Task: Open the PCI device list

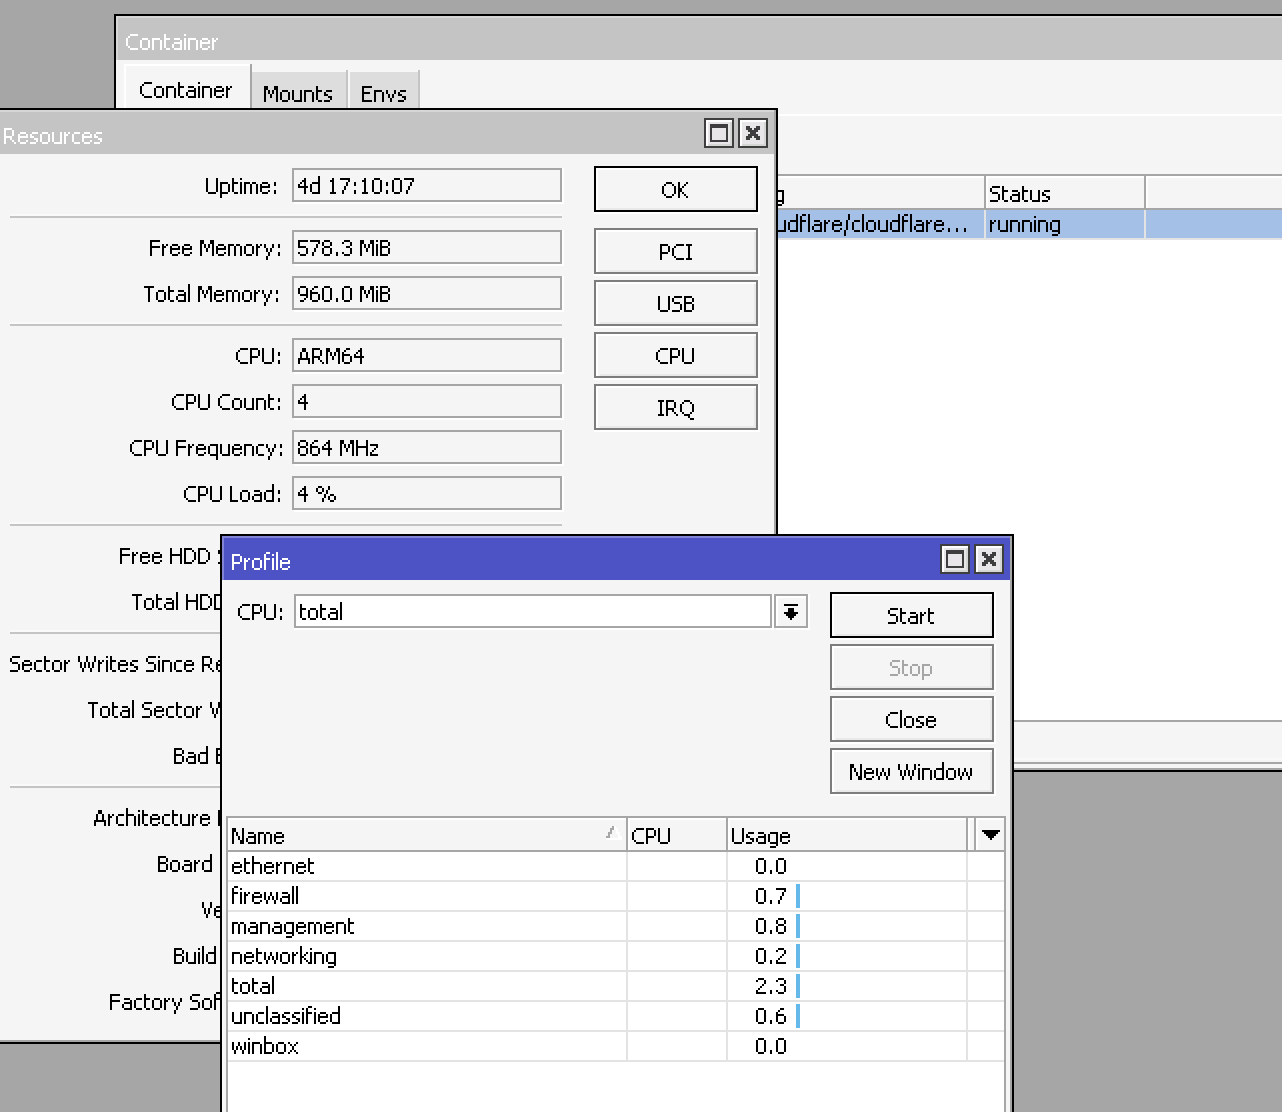Action: 675,251
